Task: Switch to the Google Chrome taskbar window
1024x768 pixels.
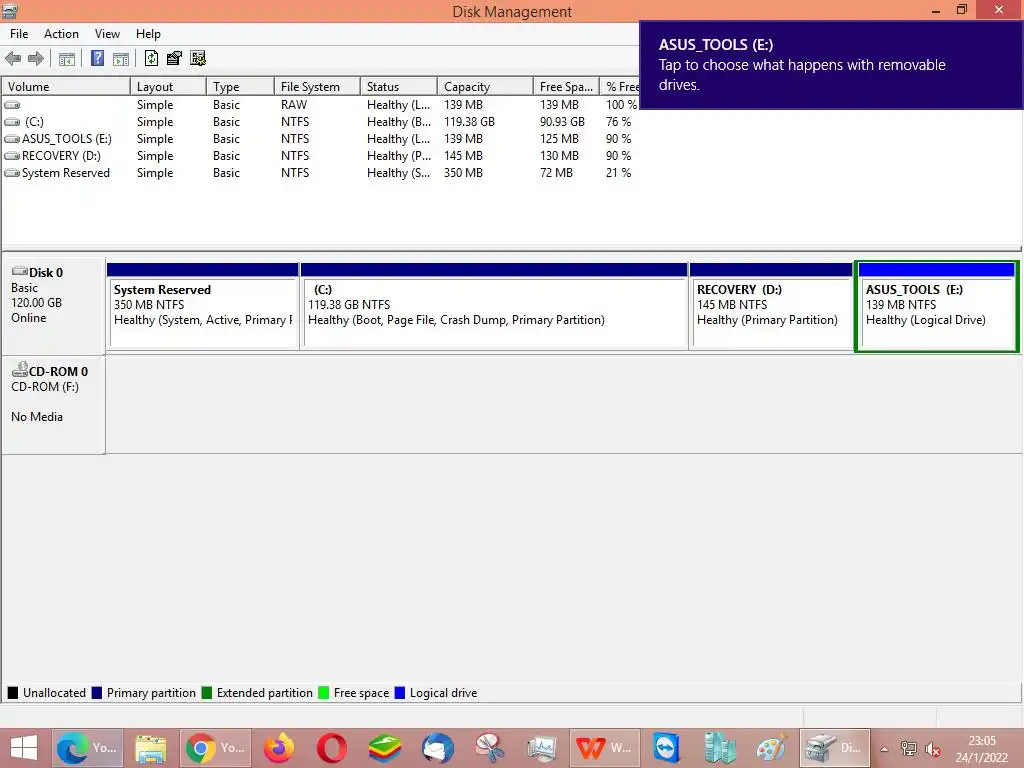Action: 216,748
